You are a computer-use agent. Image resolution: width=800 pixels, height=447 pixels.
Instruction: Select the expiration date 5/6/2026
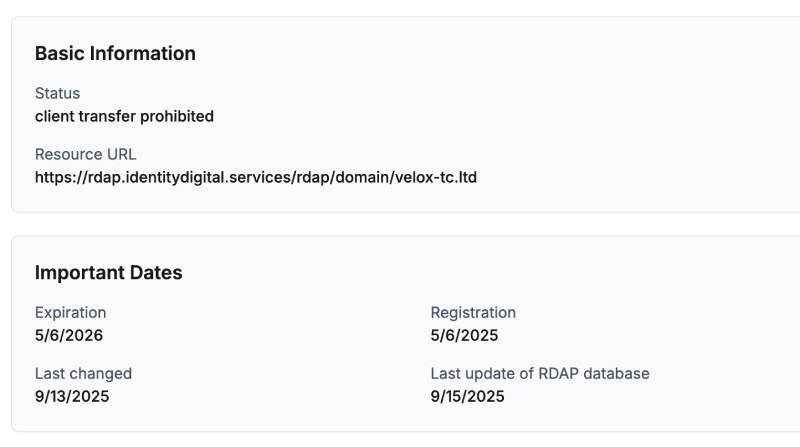(68, 335)
